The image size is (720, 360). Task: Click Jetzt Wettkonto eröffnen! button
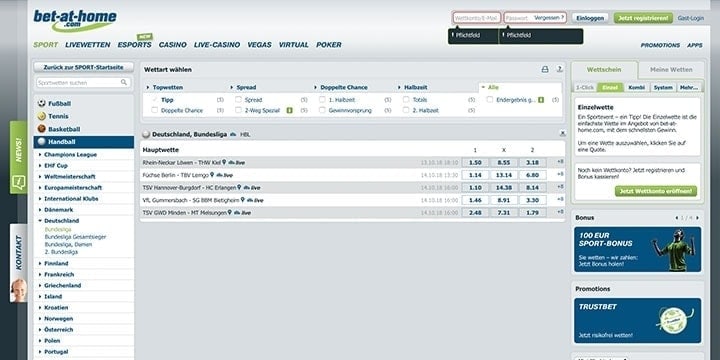pos(656,191)
